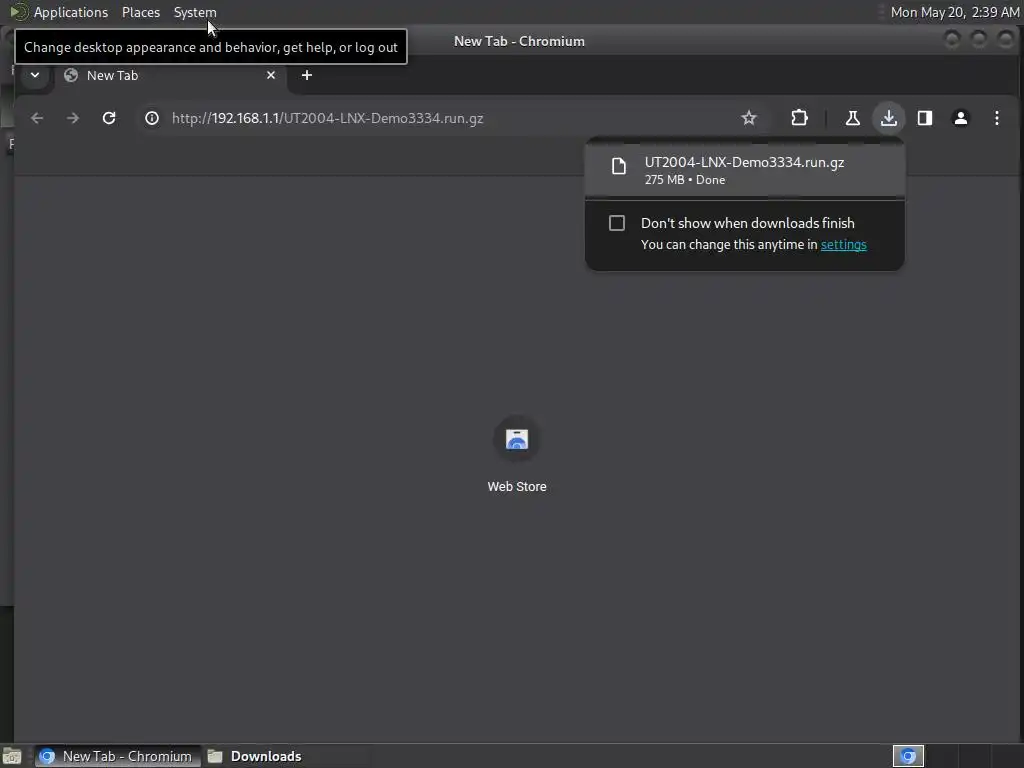
Task: Toggle the Downloads toolbar button
Action: pyautogui.click(x=889, y=118)
